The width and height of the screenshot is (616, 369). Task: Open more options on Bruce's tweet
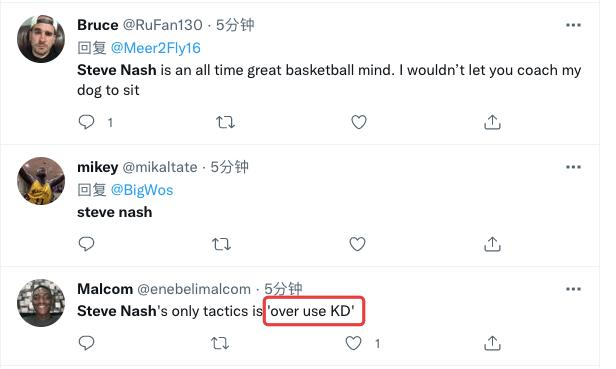[573, 25]
